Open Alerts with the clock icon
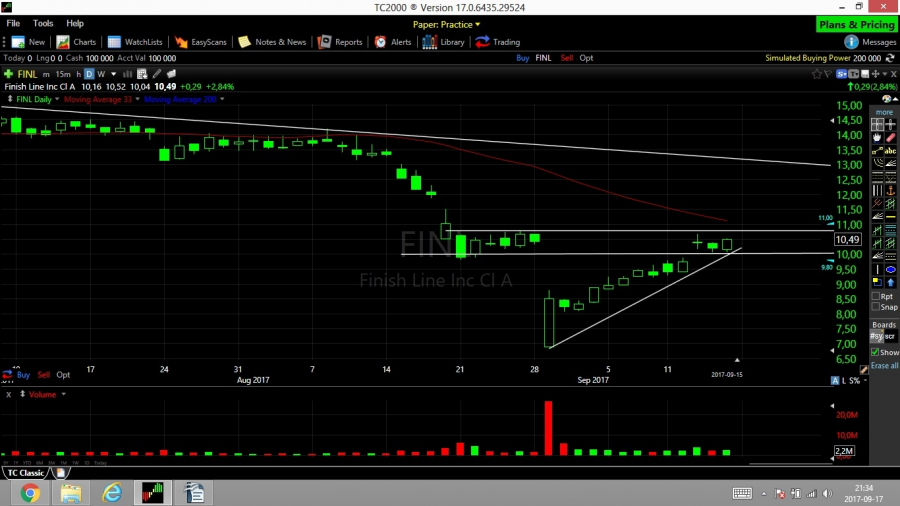Viewport: 900px width, 506px height. tap(393, 42)
